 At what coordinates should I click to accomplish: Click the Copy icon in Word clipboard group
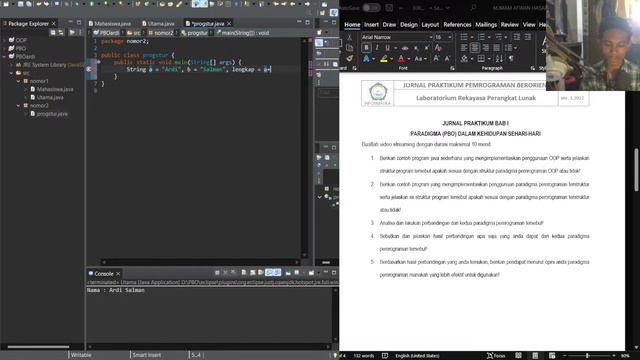pos(349,48)
